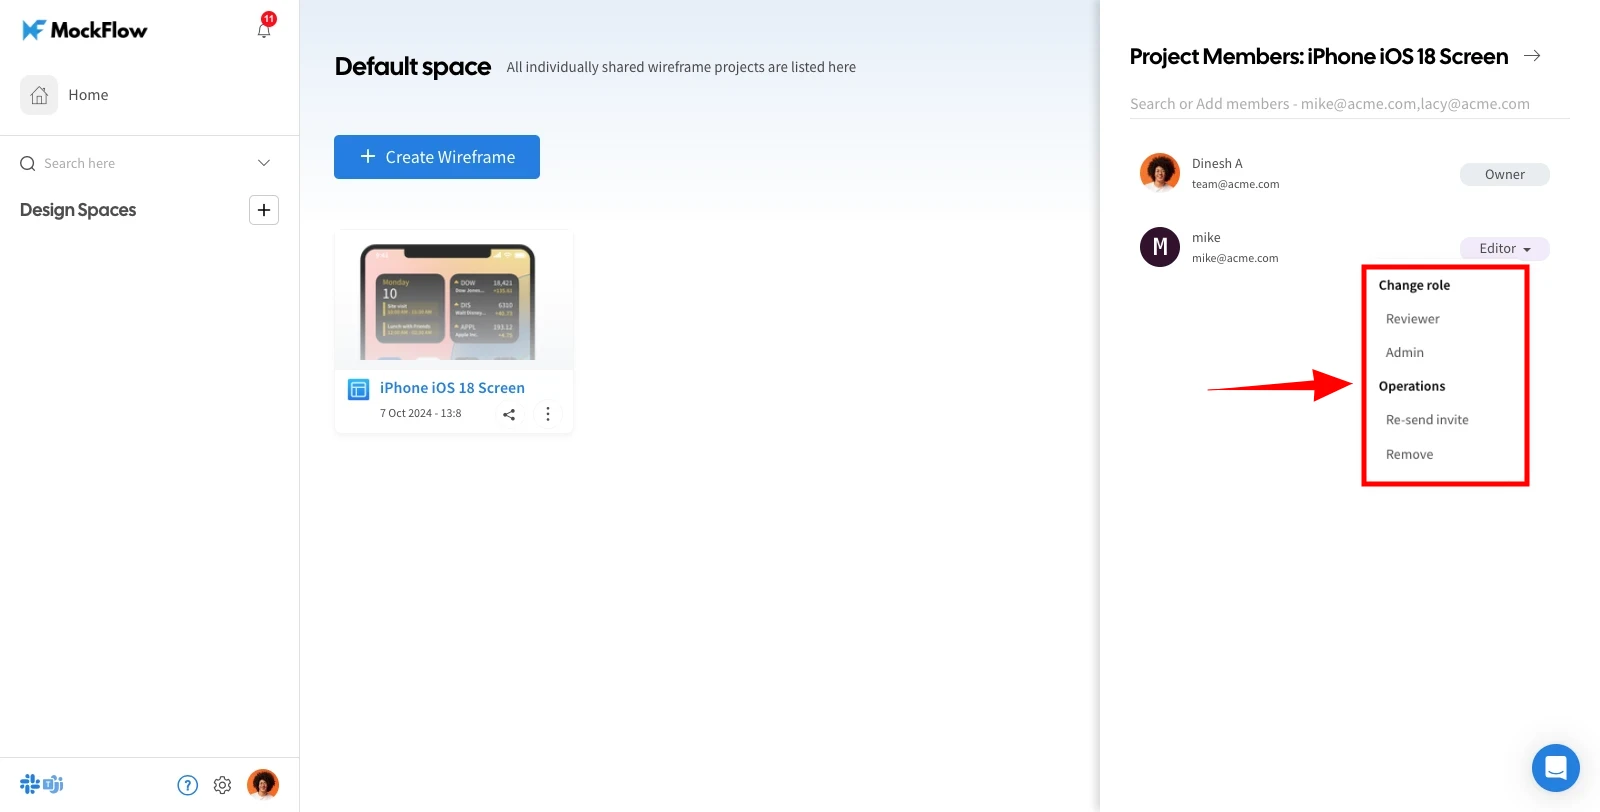The image size is (1600, 812).
Task: Open mike's Editor role dropdown
Action: [1505, 248]
